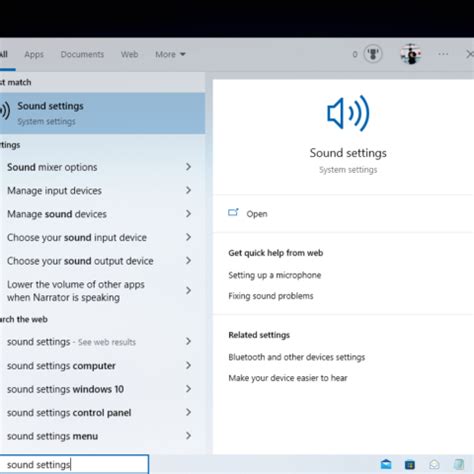Screen dimensions: 474x474
Task: Expand arrow for sound settings control panel
Action: coord(188,412)
